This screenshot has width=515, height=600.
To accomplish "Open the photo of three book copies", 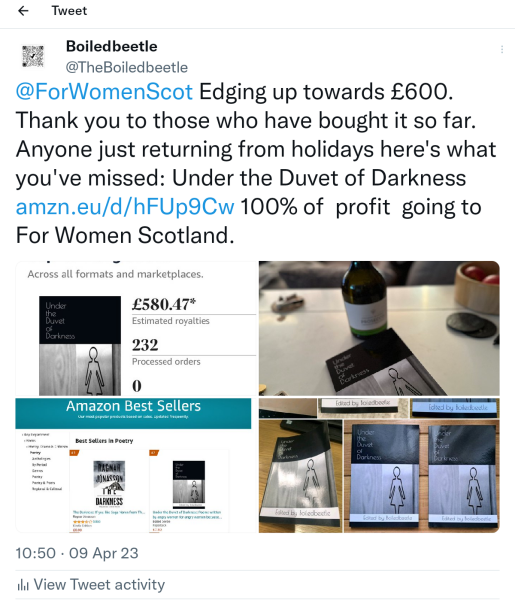I will [379, 465].
